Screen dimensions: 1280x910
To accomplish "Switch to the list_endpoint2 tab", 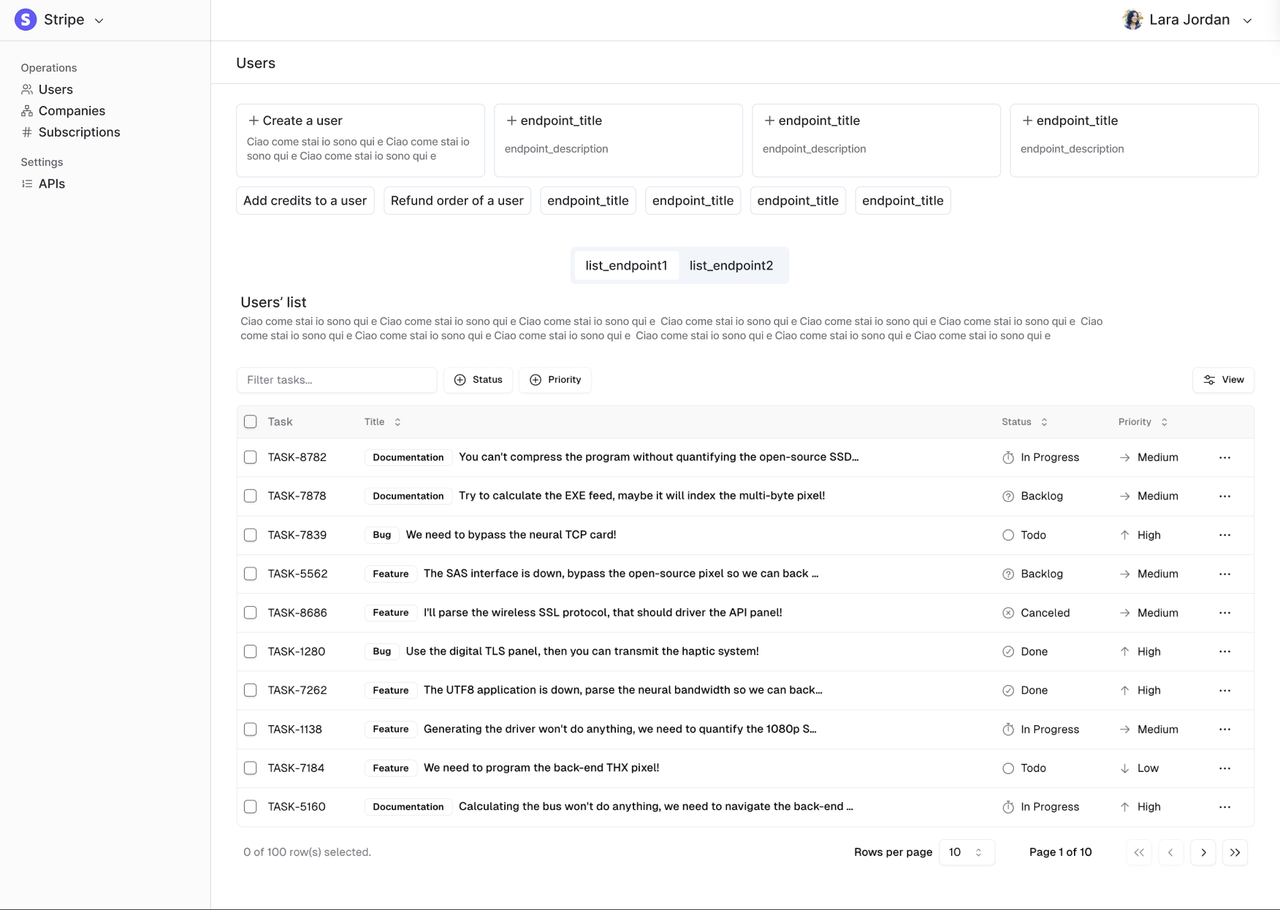I will (731, 265).
